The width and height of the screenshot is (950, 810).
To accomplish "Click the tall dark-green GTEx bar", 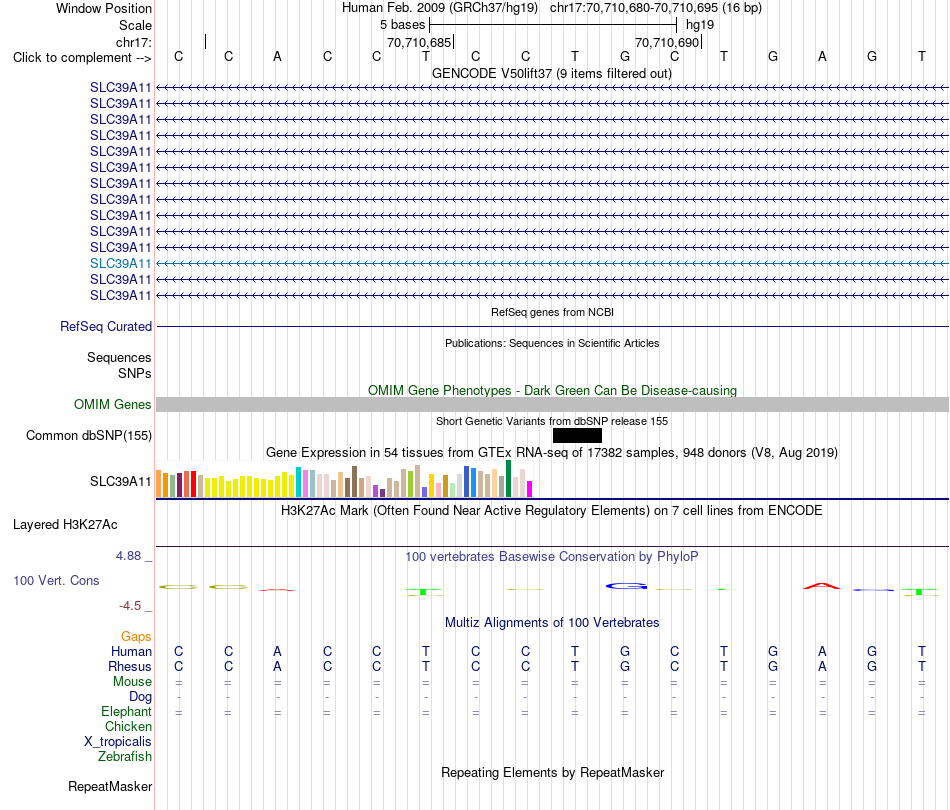I will (x=509, y=479).
